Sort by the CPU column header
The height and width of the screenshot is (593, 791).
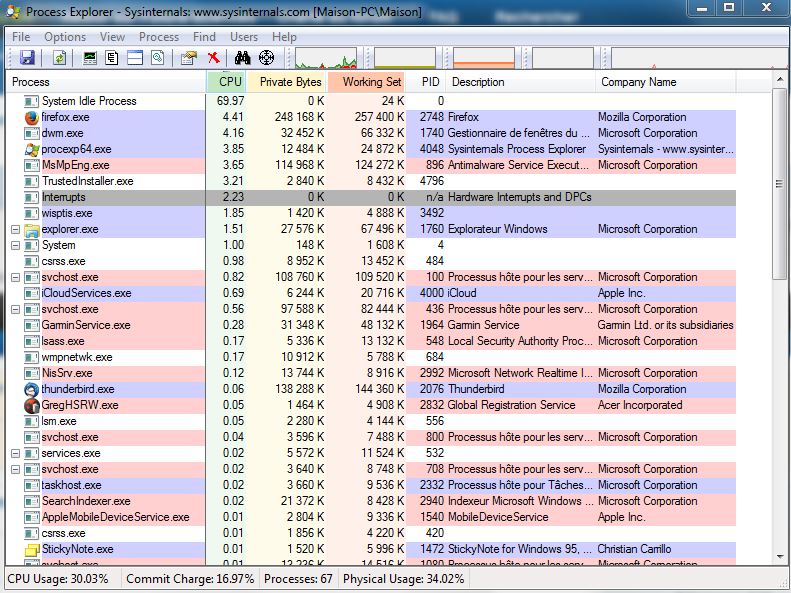click(x=227, y=82)
